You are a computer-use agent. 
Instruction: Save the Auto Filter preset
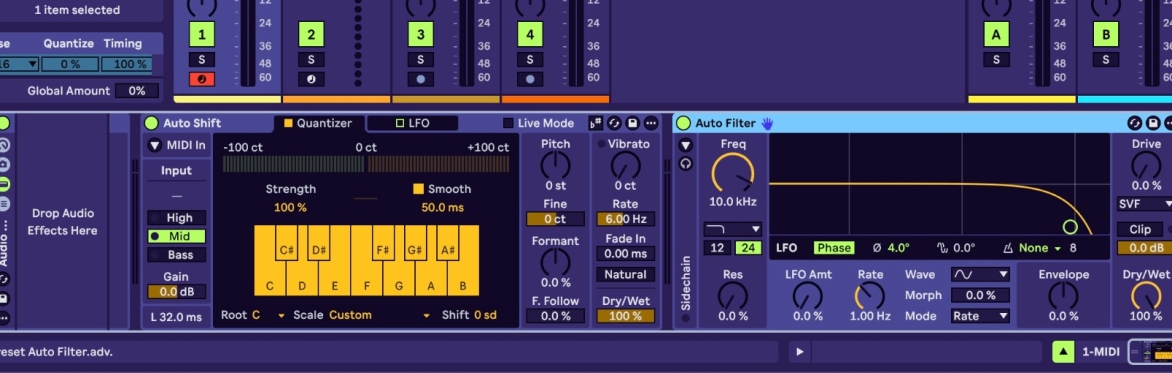(1153, 123)
